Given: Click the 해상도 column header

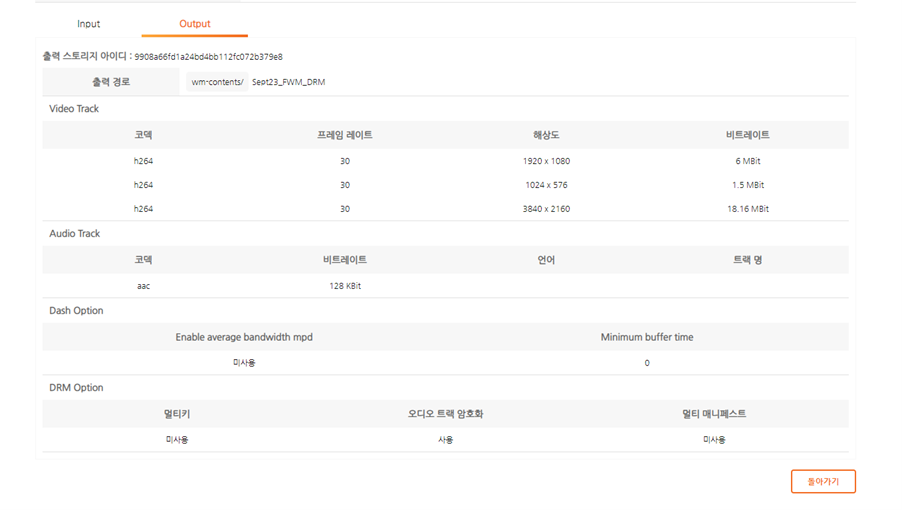Looking at the screenshot, I should 546,135.
